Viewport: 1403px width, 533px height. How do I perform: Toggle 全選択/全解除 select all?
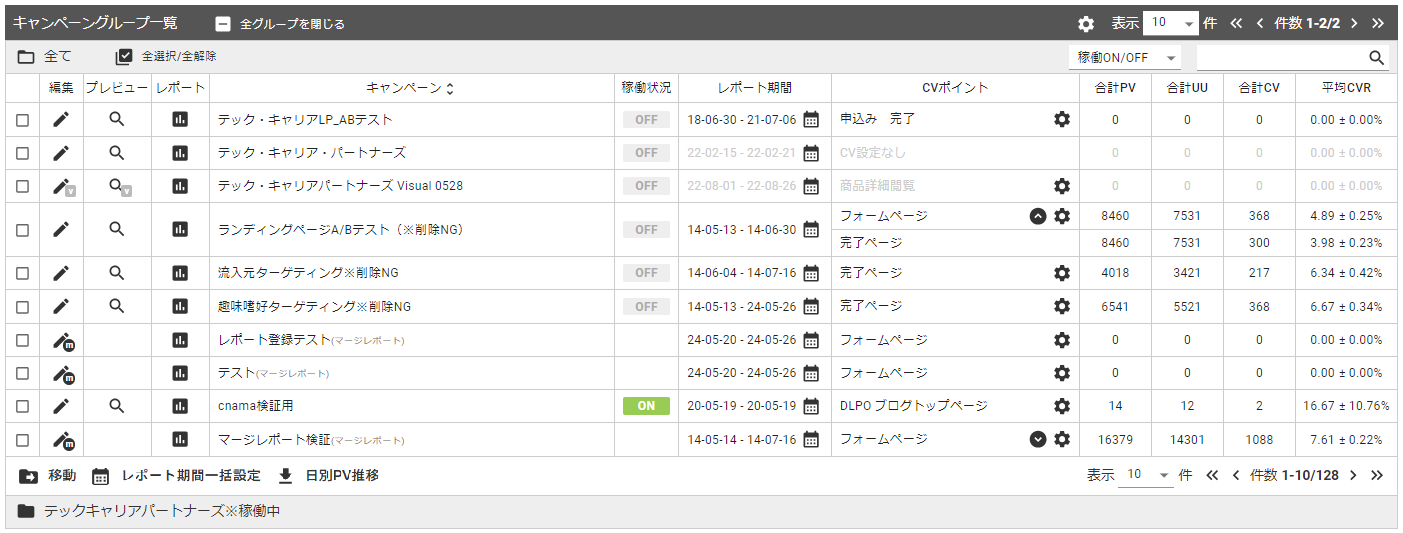(x=166, y=57)
